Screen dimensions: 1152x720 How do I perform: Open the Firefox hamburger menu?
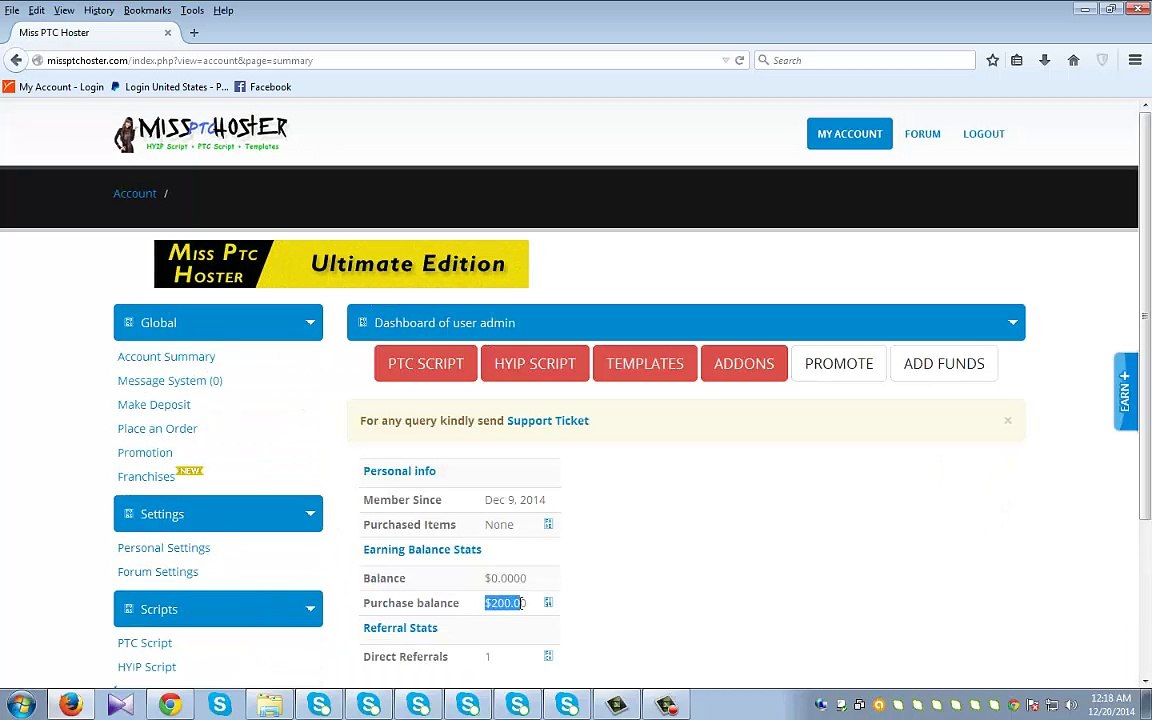(1134, 60)
